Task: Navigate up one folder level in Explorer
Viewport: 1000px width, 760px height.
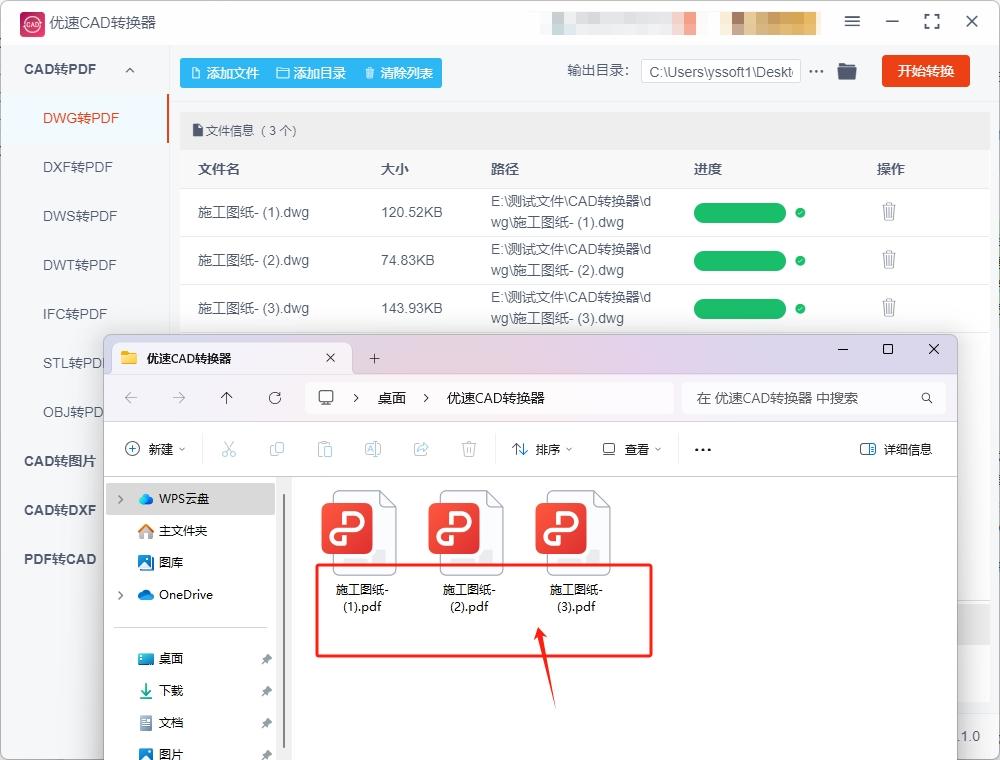Action: pyautogui.click(x=227, y=397)
